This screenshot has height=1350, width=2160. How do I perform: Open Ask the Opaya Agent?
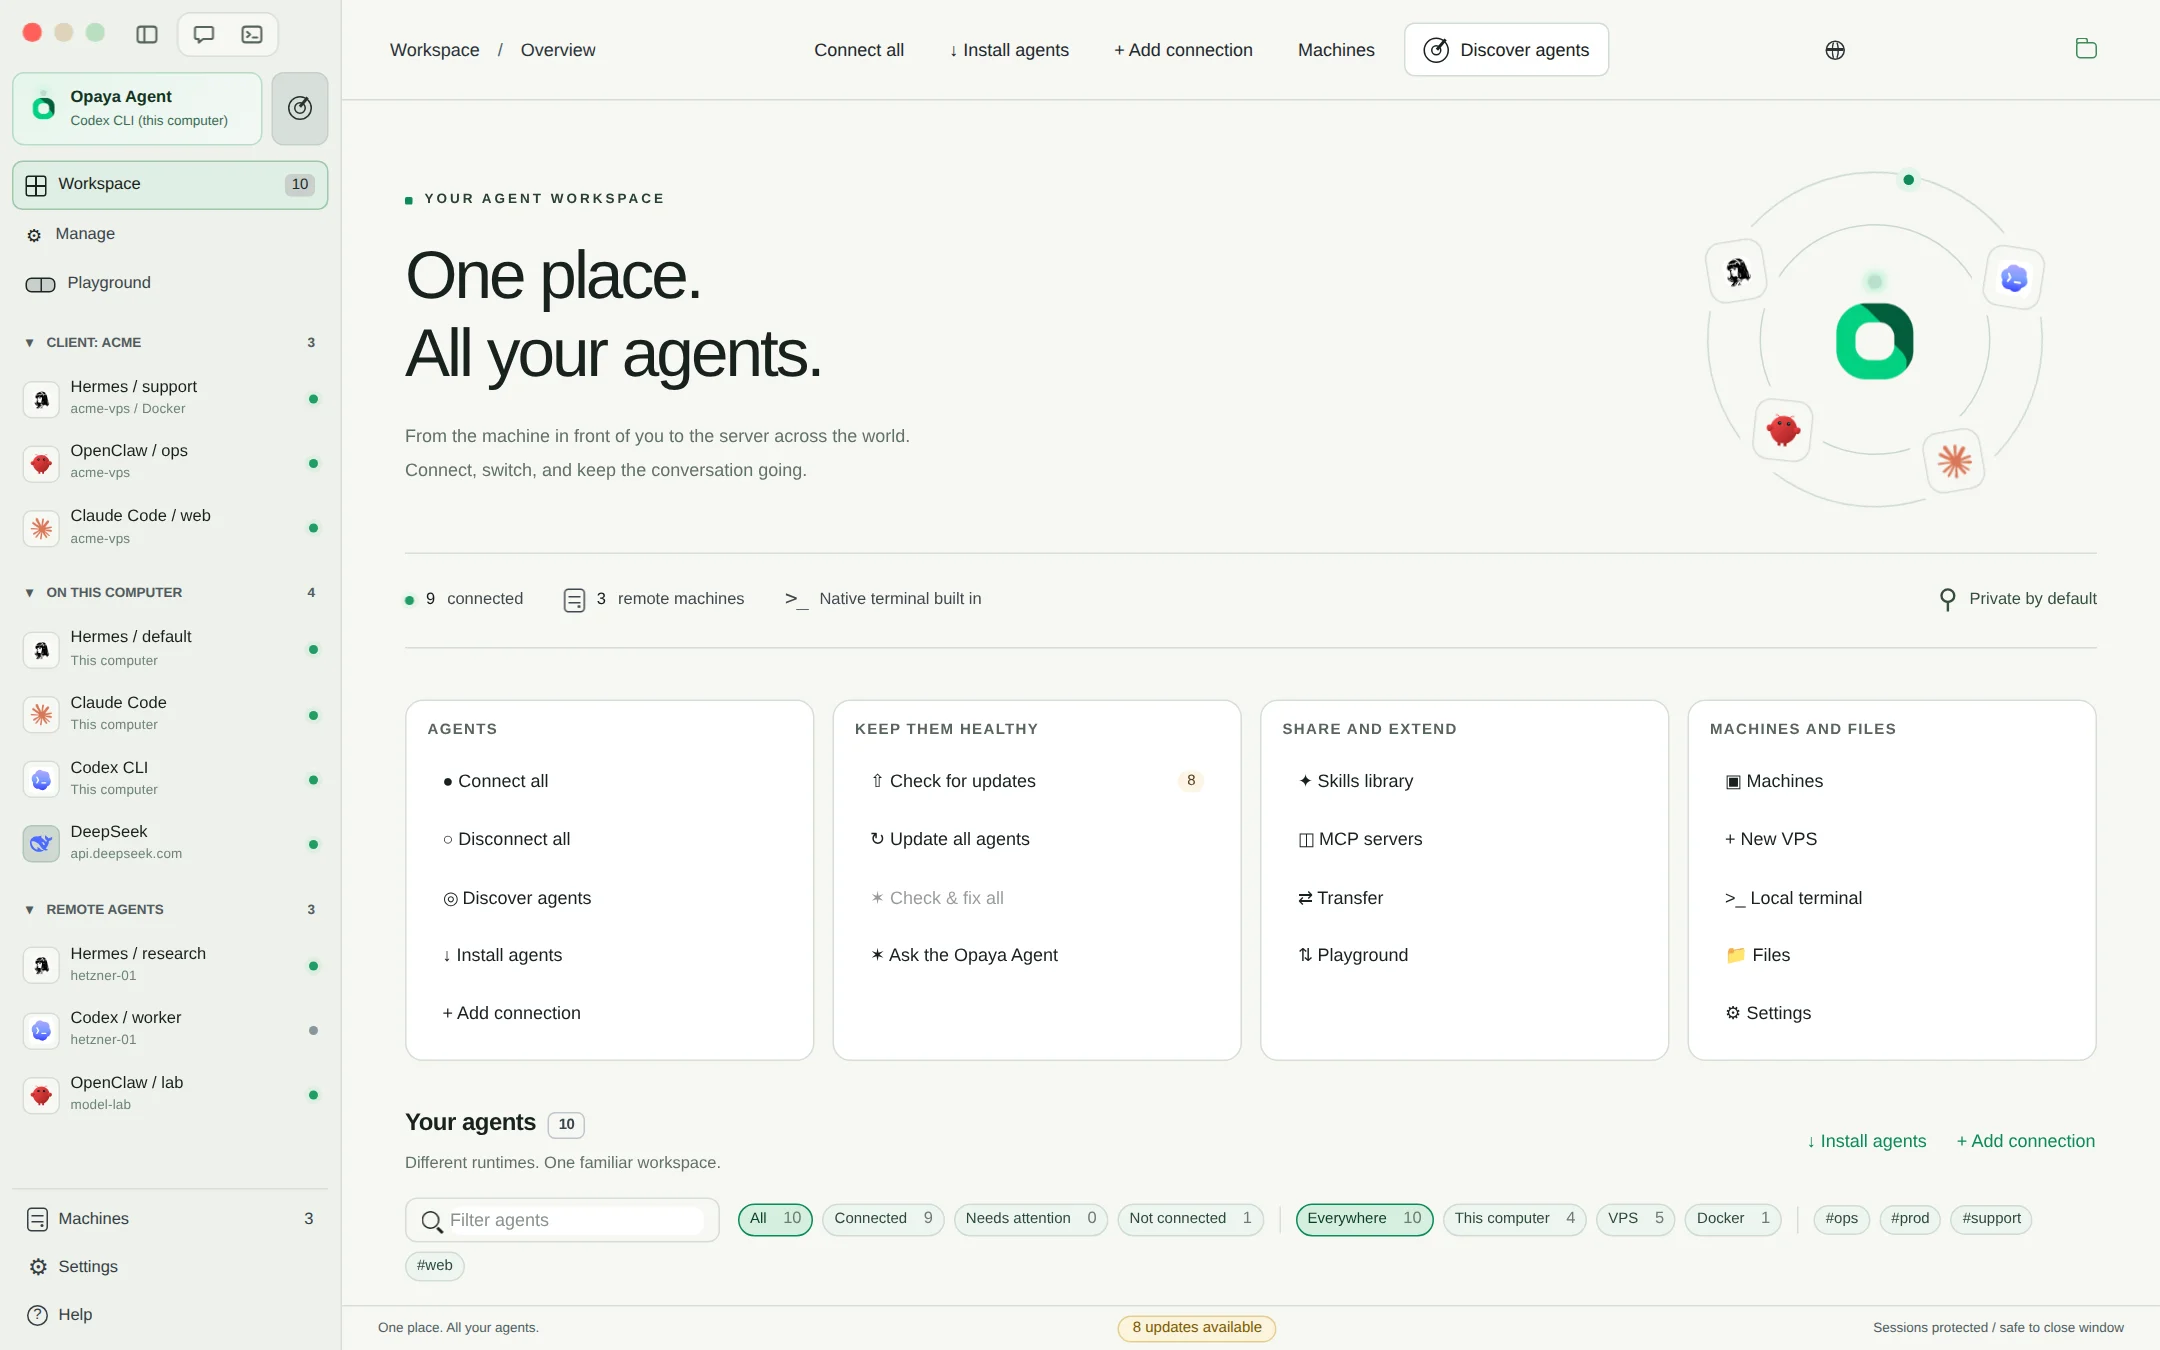pyautogui.click(x=1037, y=955)
